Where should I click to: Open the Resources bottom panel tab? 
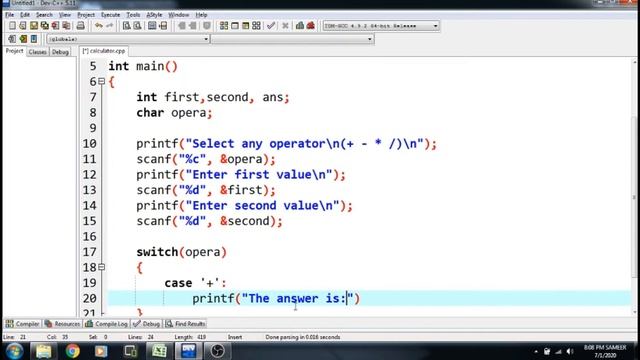pyautogui.click(x=62, y=324)
